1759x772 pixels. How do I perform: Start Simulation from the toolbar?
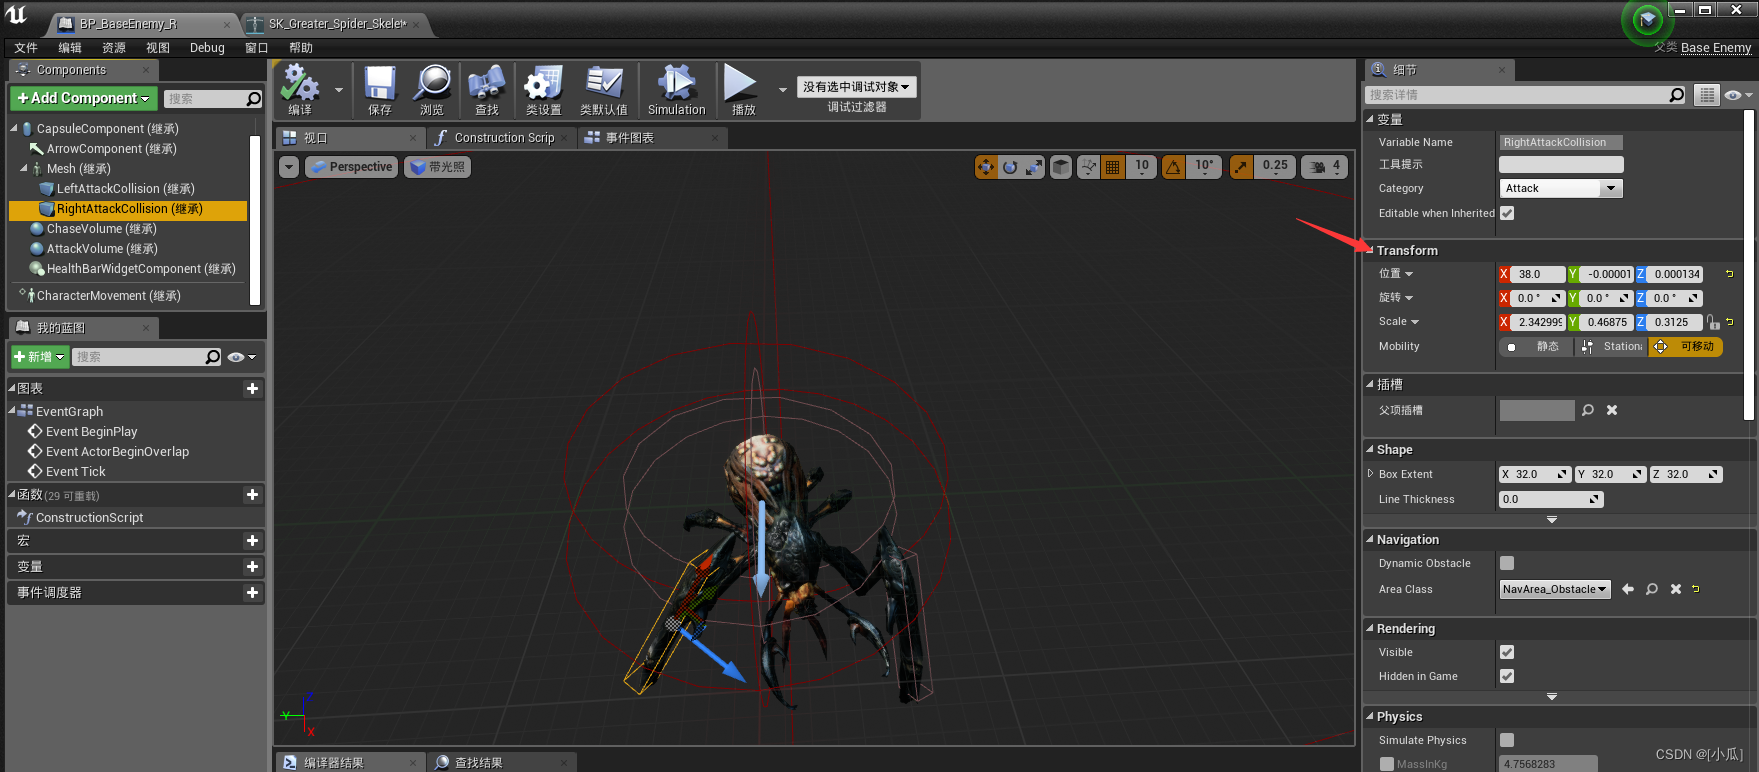pyautogui.click(x=677, y=90)
